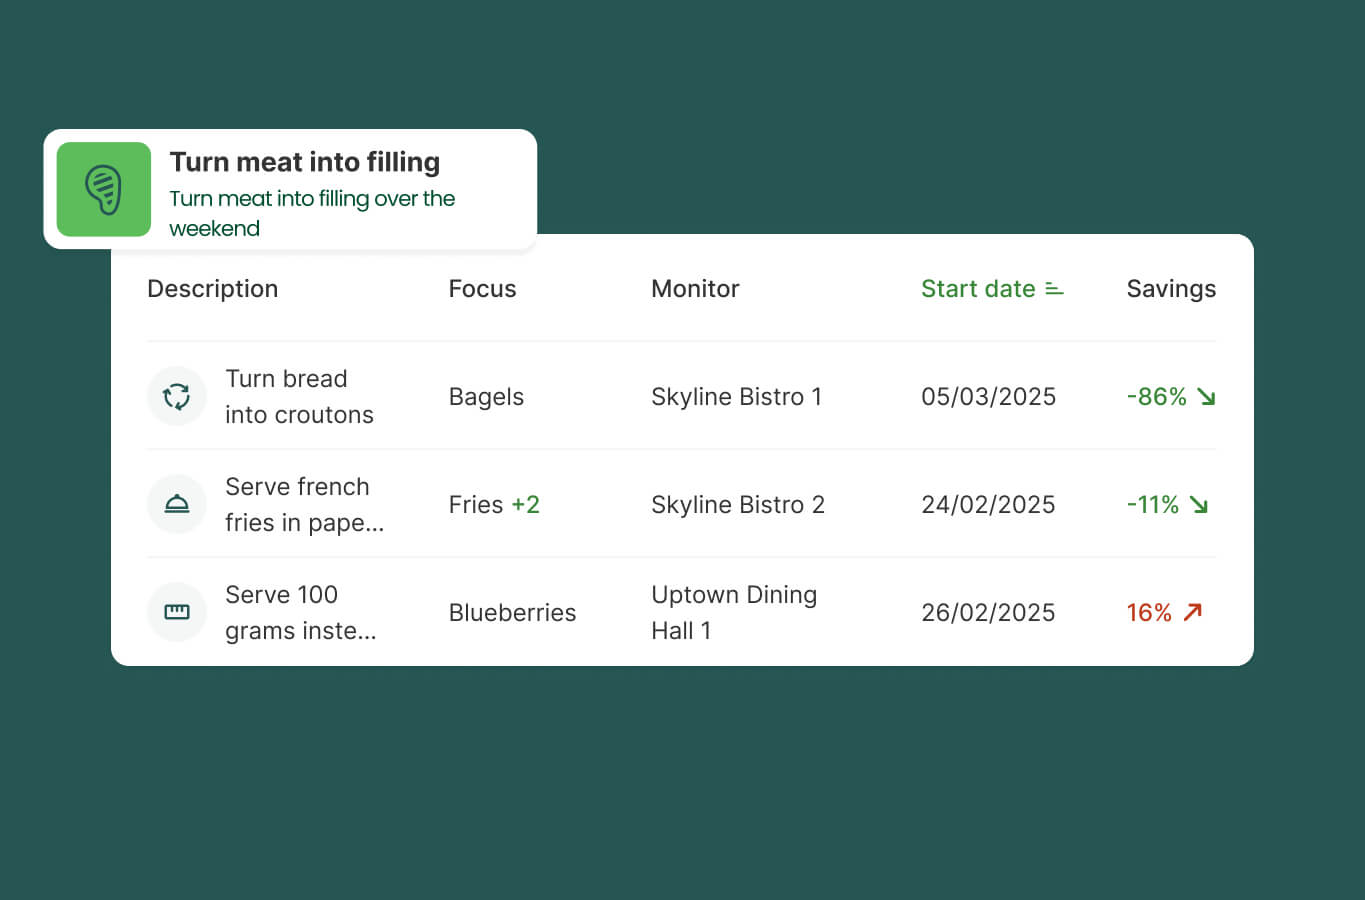Select the Skyline Bistro 2 monitor entry

737,505
